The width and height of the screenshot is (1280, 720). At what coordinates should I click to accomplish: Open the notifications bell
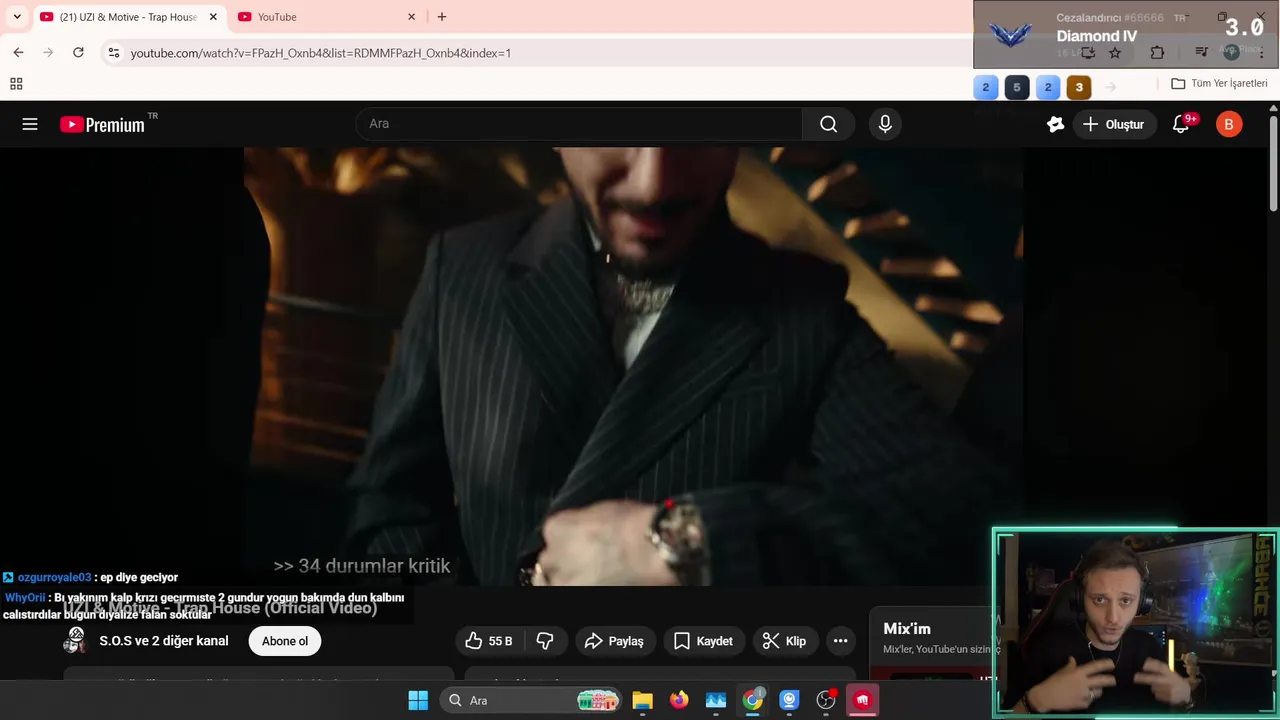click(1181, 124)
